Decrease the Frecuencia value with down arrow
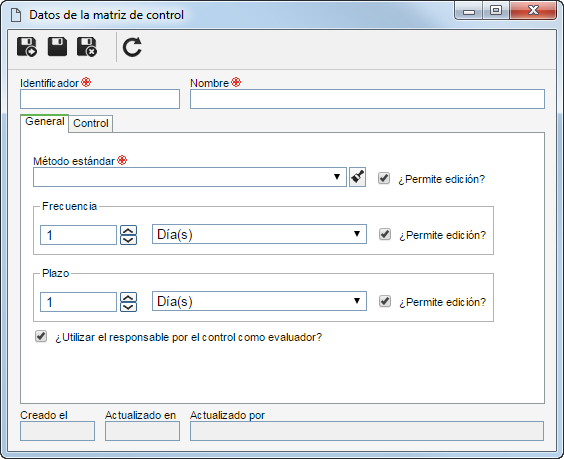 (x=128, y=240)
